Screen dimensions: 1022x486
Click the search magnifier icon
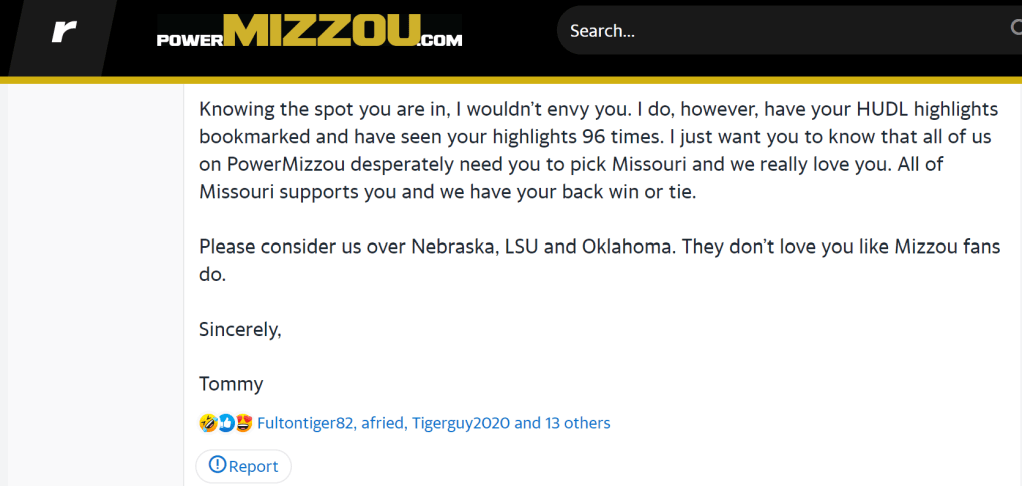[x=1015, y=30]
